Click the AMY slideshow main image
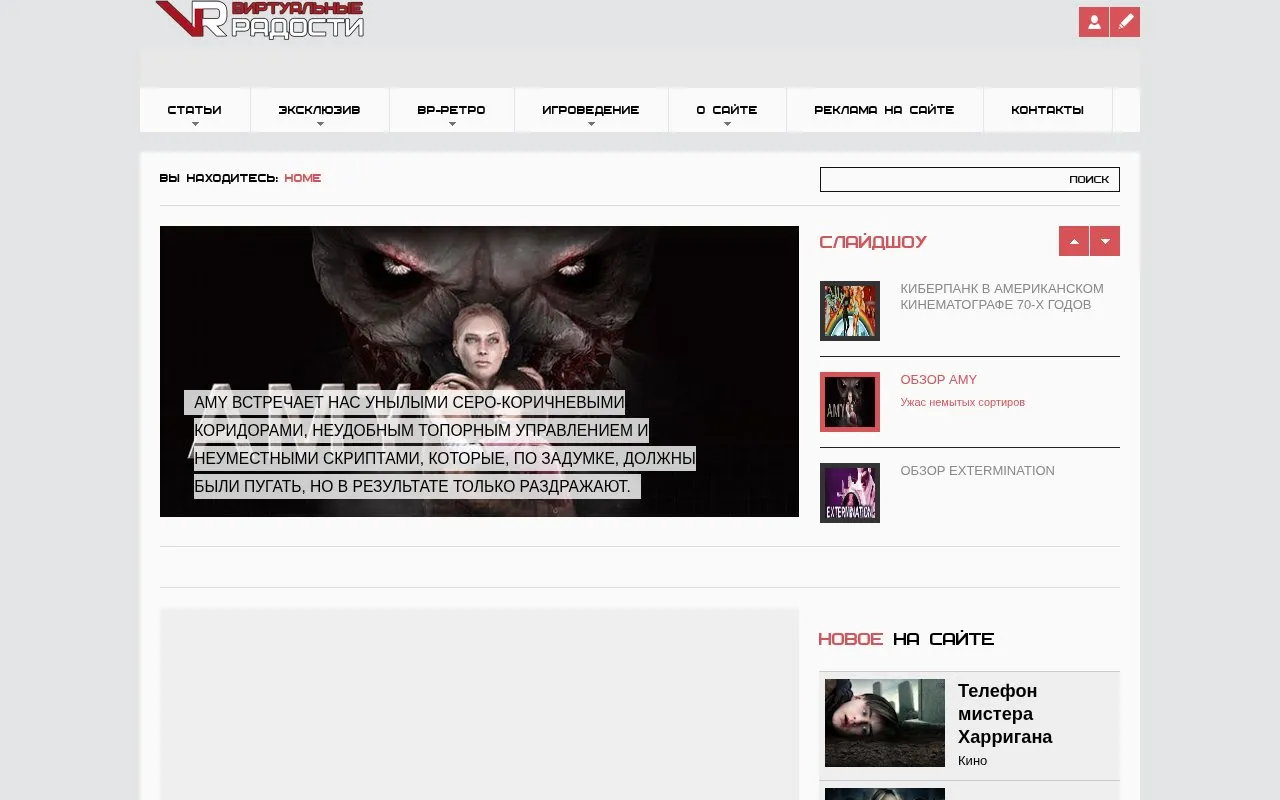Screen dimensions: 1280x800 coord(479,371)
